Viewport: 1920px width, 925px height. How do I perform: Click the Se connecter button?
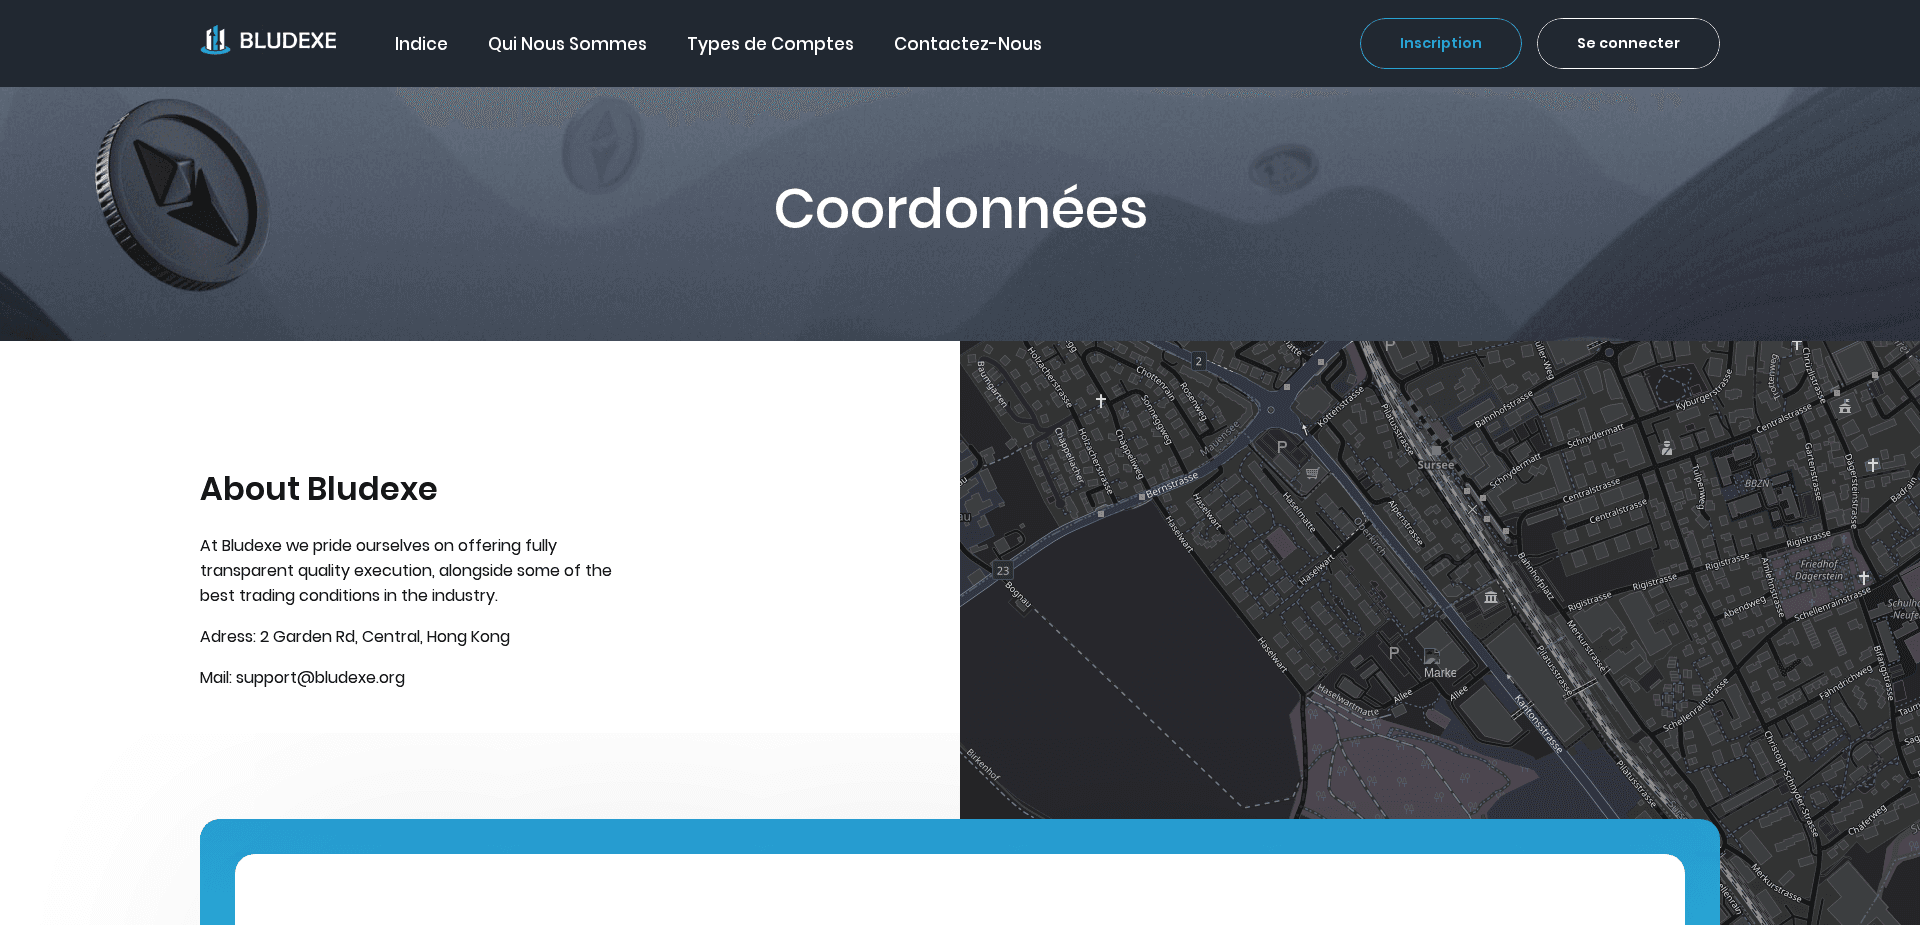[1628, 43]
